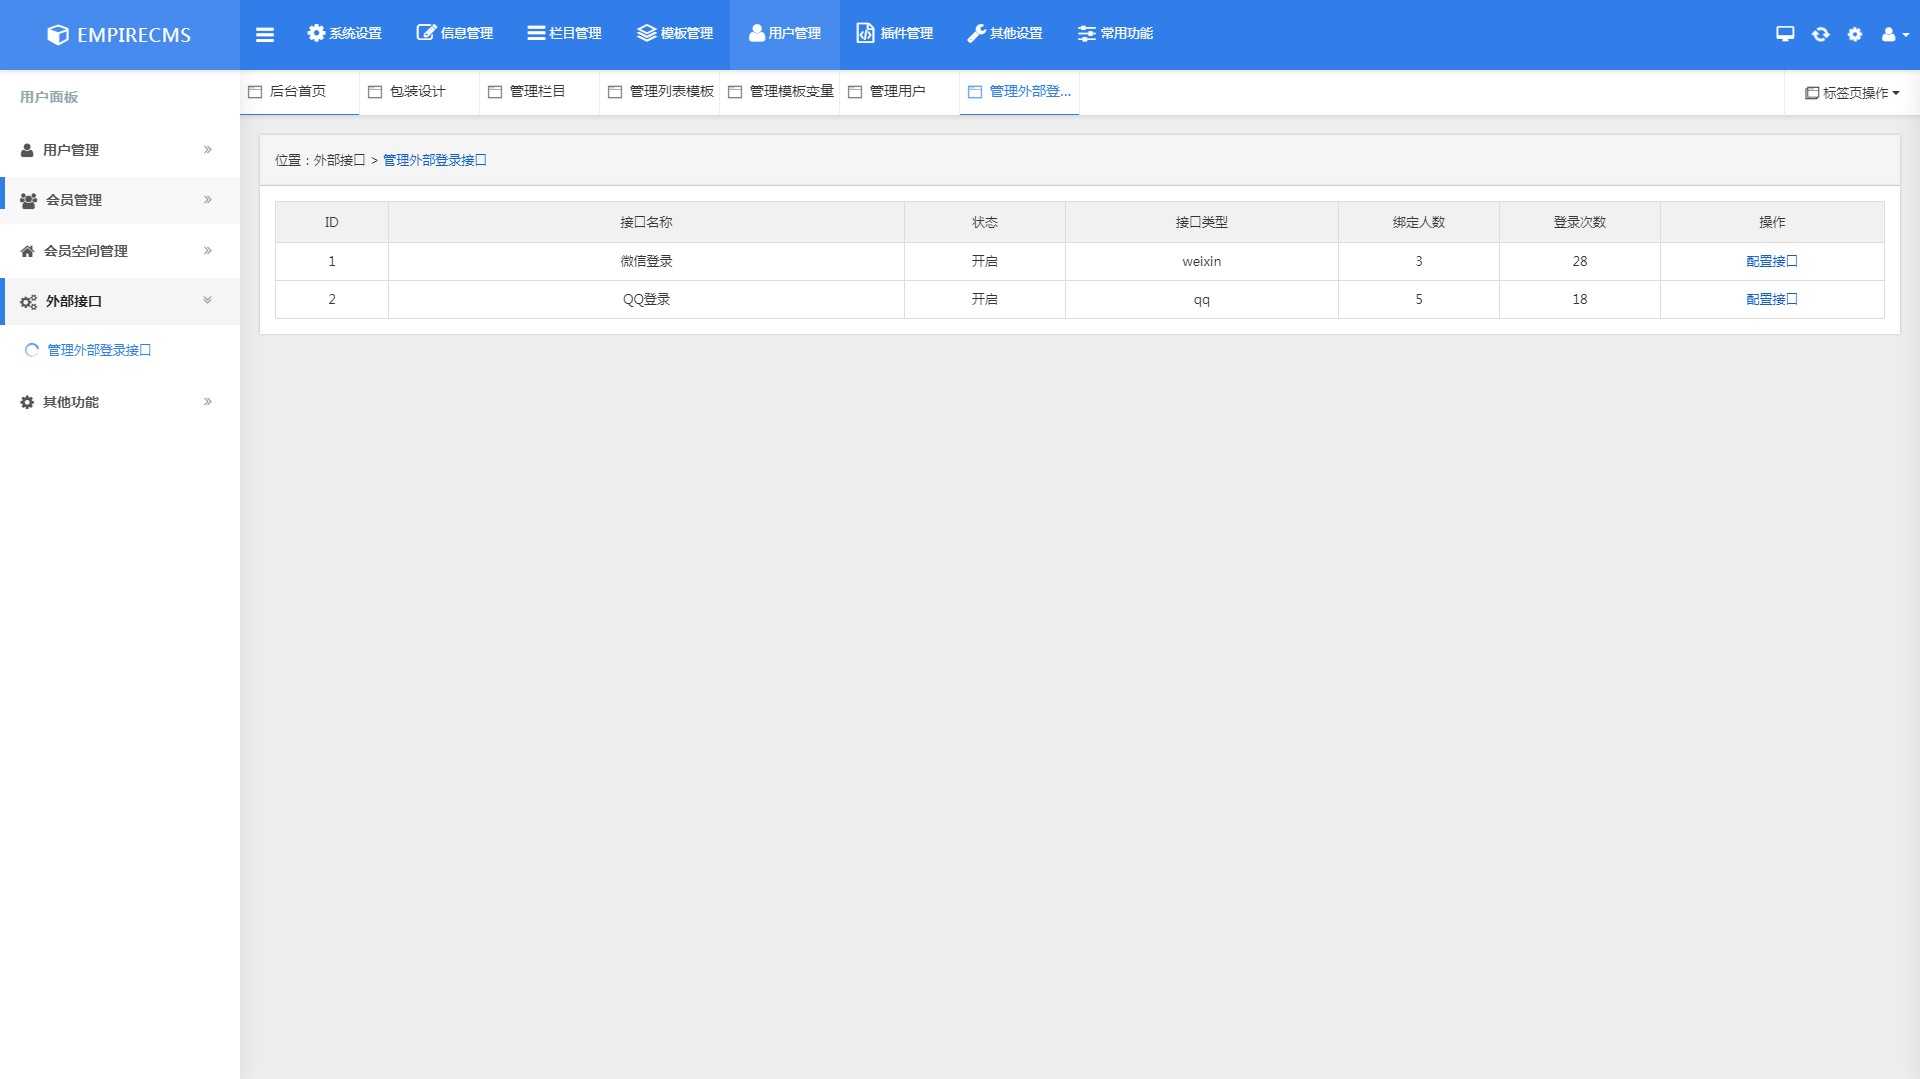The image size is (1920, 1079).
Task: Click the EmpireCMS cube logo
Action: (x=58, y=35)
